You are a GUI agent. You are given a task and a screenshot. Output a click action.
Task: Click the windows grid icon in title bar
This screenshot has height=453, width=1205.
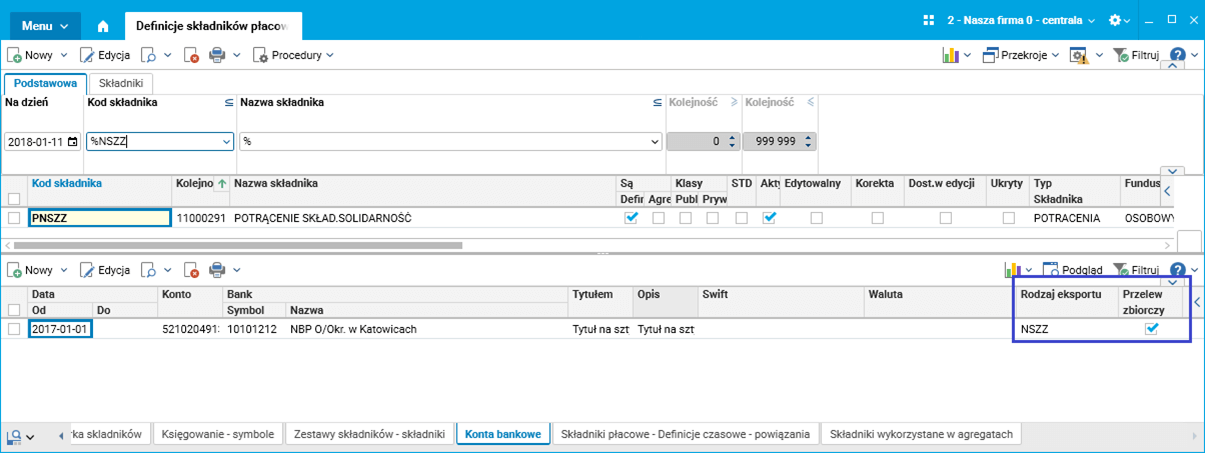928,20
